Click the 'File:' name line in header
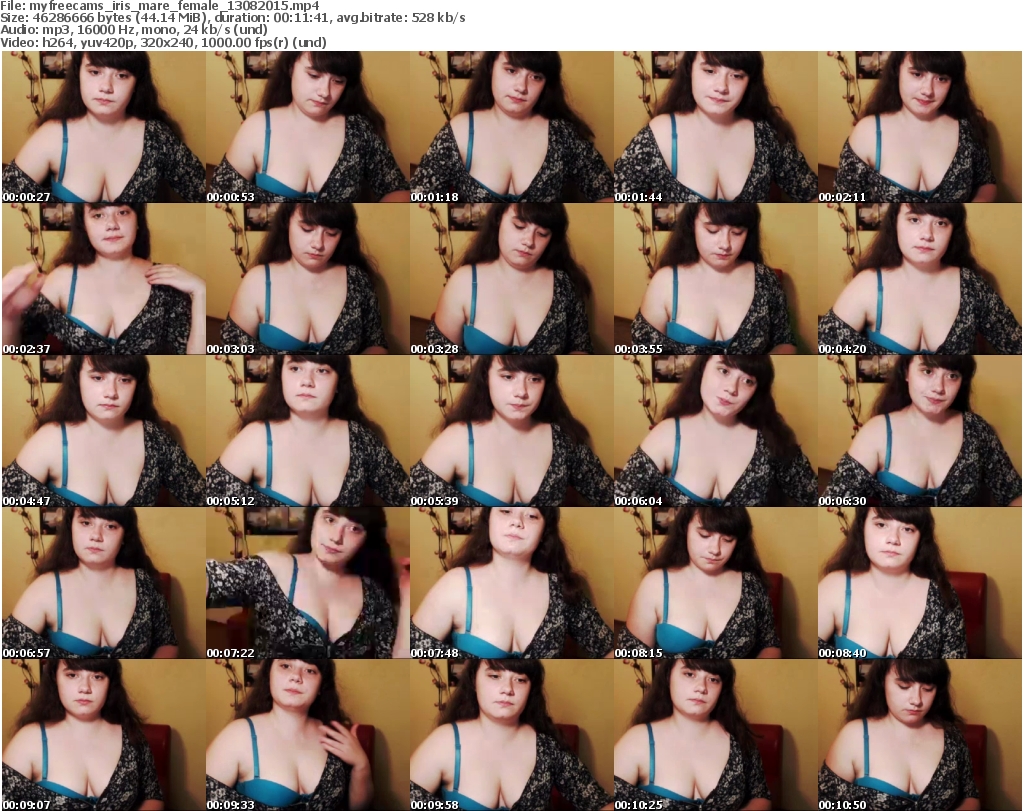 [x=160, y=6]
